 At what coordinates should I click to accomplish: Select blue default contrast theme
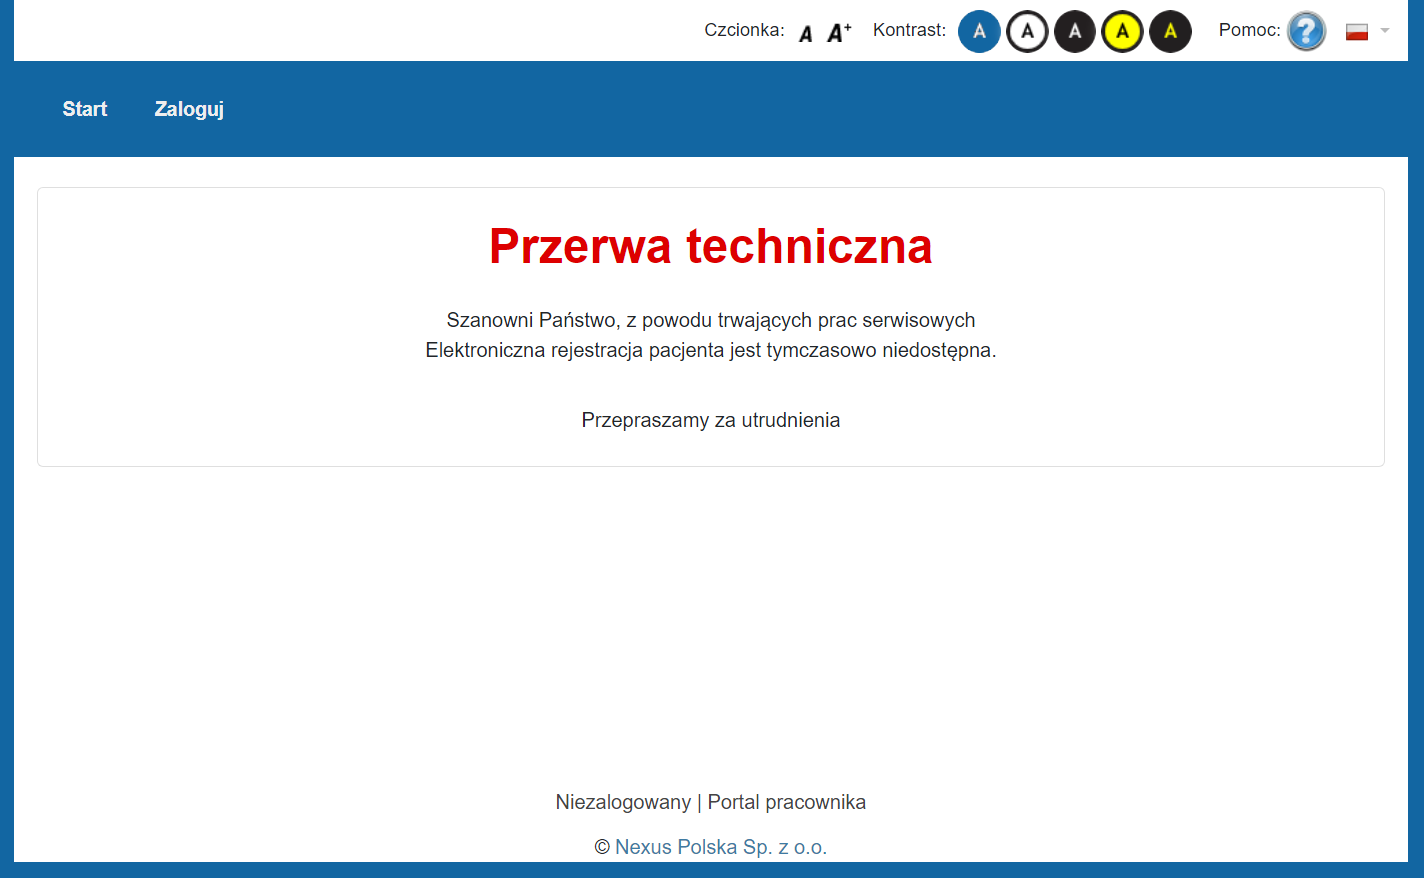(x=979, y=31)
